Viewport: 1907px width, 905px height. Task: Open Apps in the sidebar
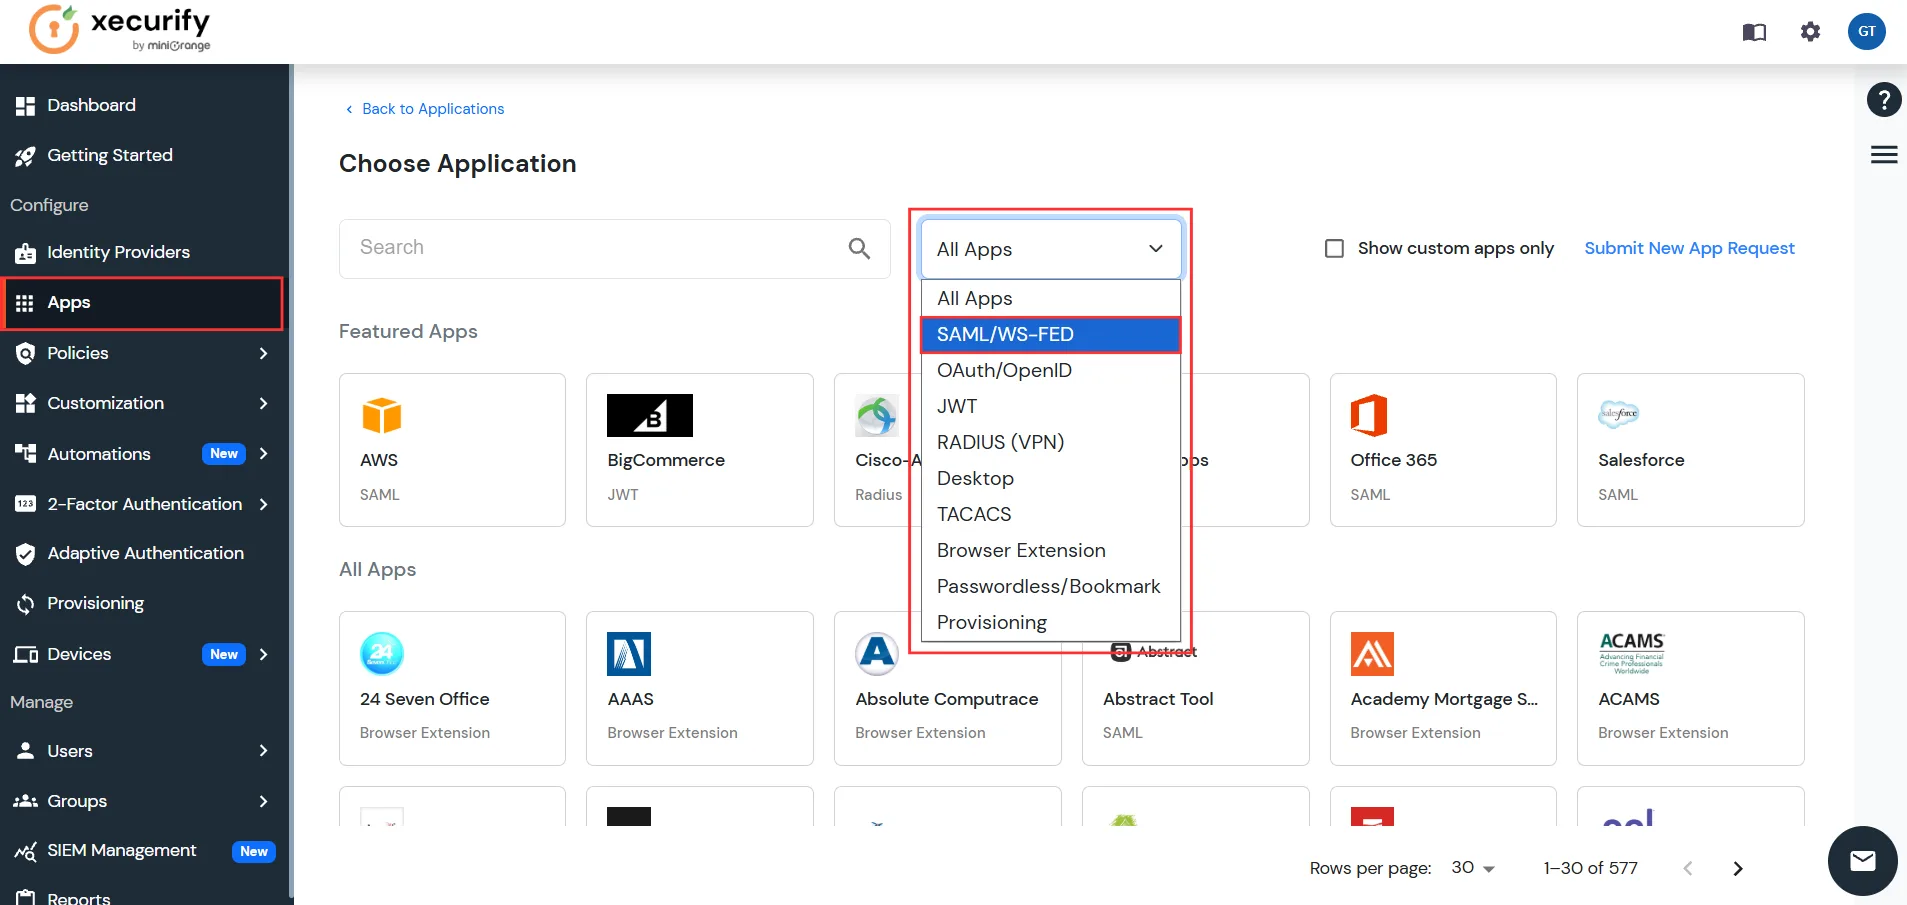(x=144, y=303)
